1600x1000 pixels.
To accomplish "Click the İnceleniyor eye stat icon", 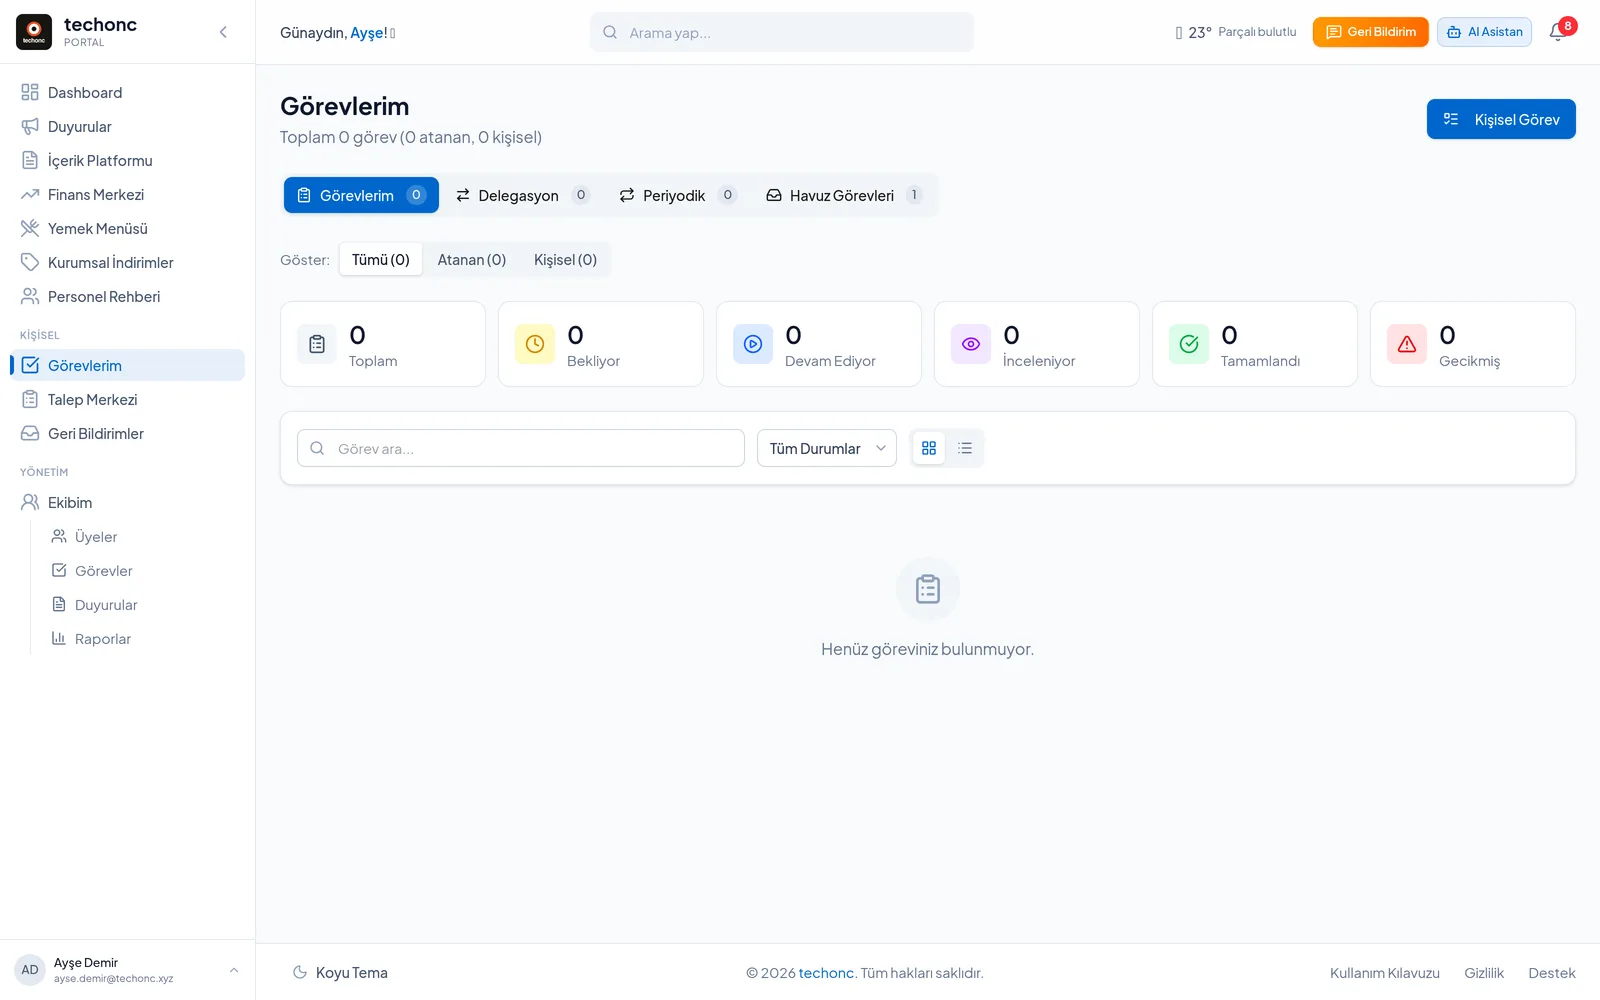I will (971, 344).
